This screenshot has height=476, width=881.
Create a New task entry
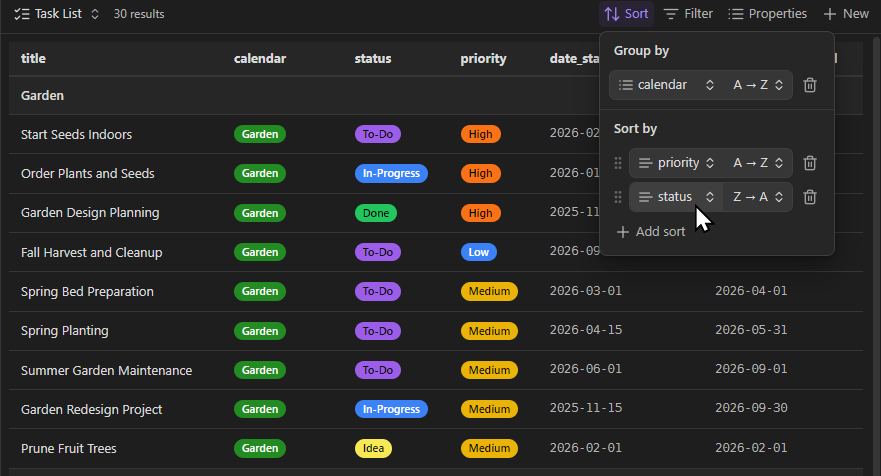click(x=845, y=14)
